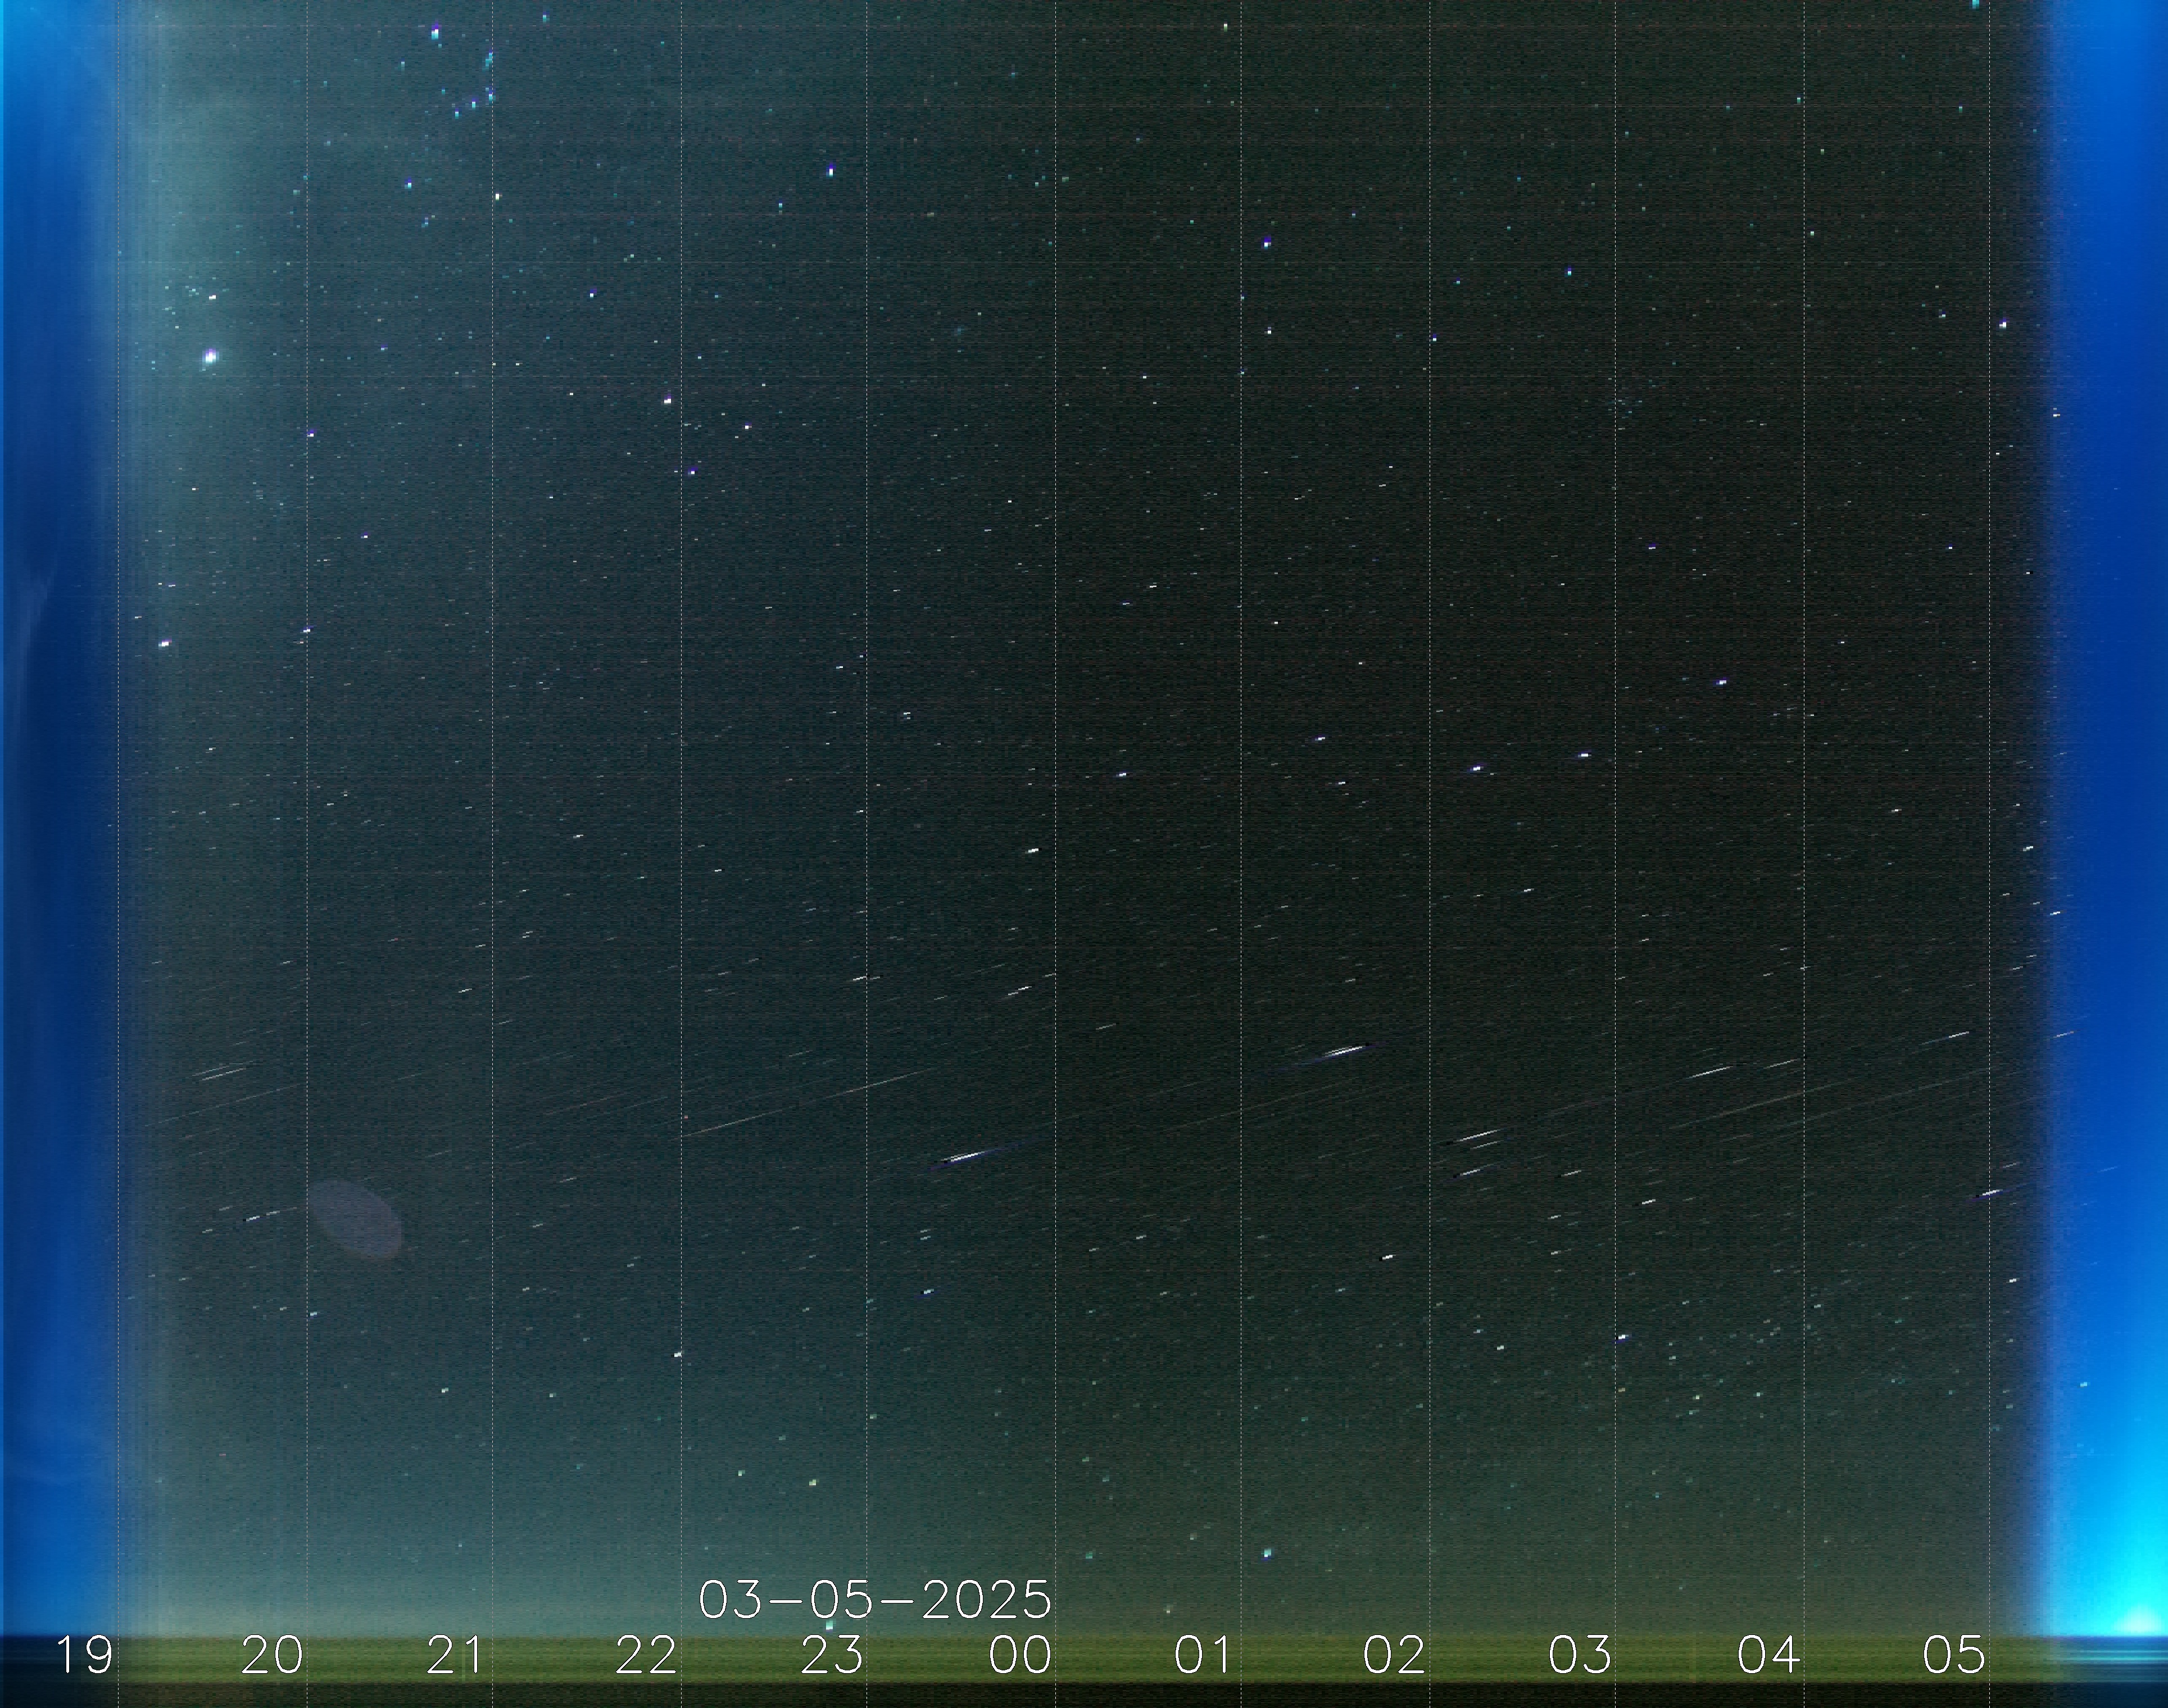Click the cyan star low above the 01 label

[1267, 1553]
